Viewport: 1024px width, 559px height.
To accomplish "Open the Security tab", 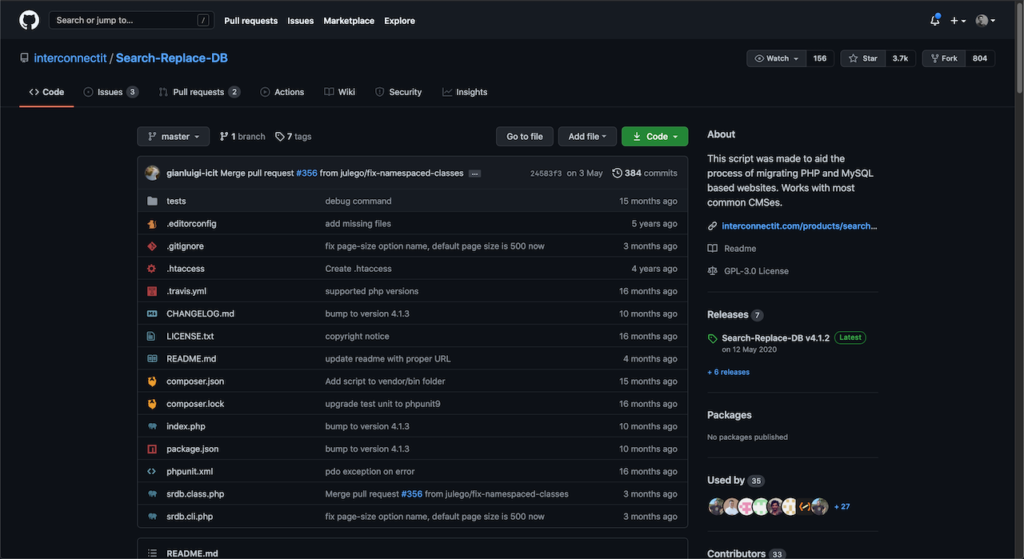I will click(x=398, y=92).
